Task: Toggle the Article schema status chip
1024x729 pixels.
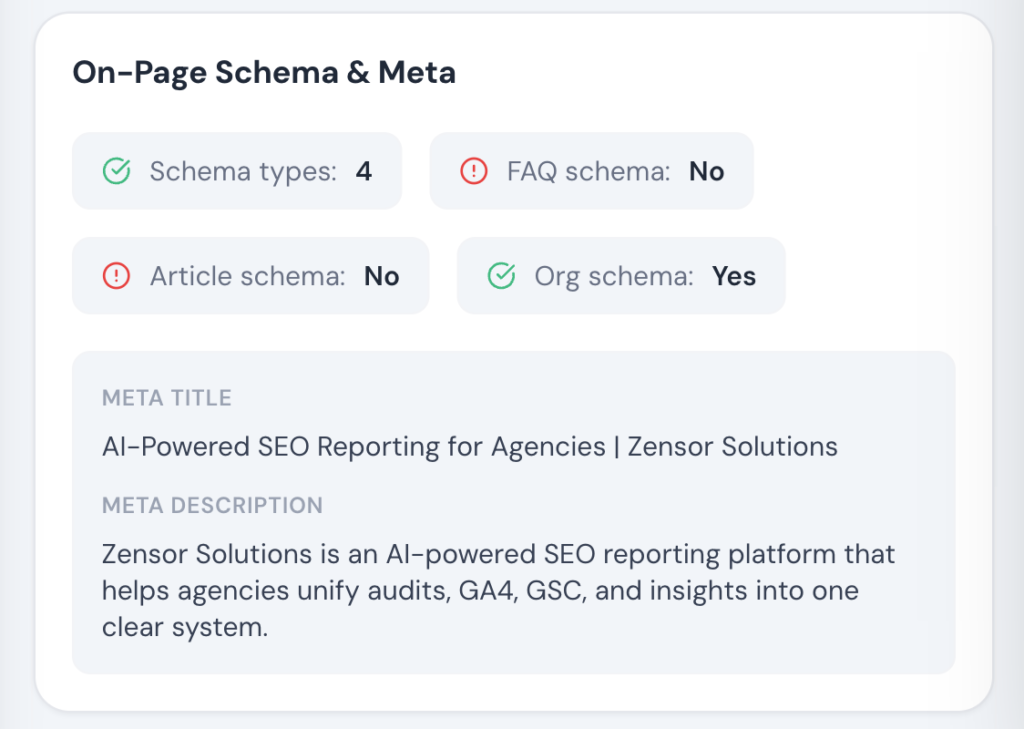Action: point(251,276)
